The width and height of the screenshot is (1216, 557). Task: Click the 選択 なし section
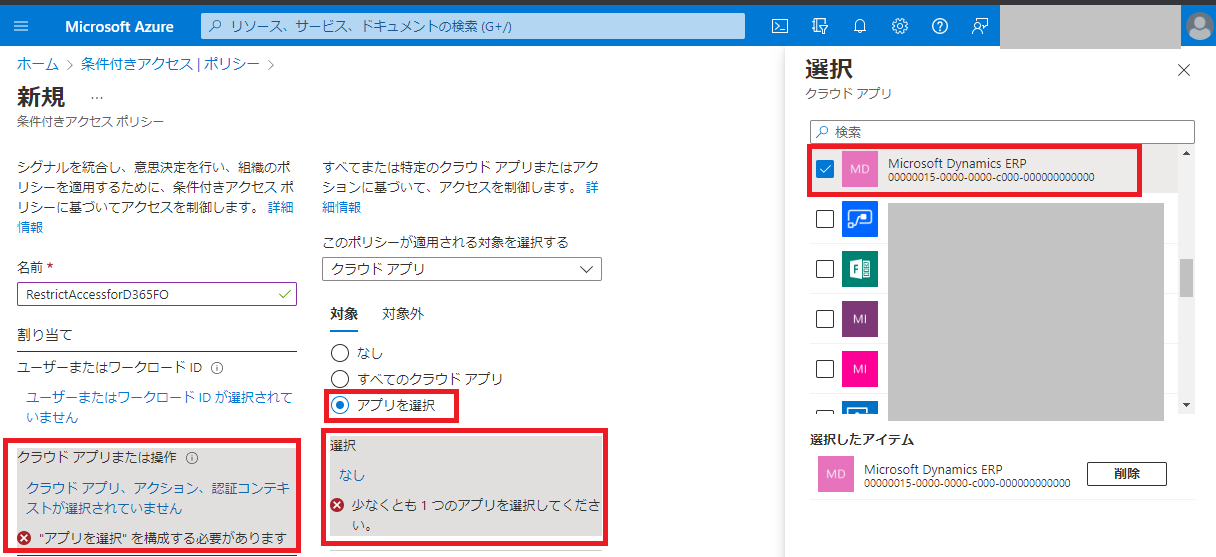coord(463,486)
